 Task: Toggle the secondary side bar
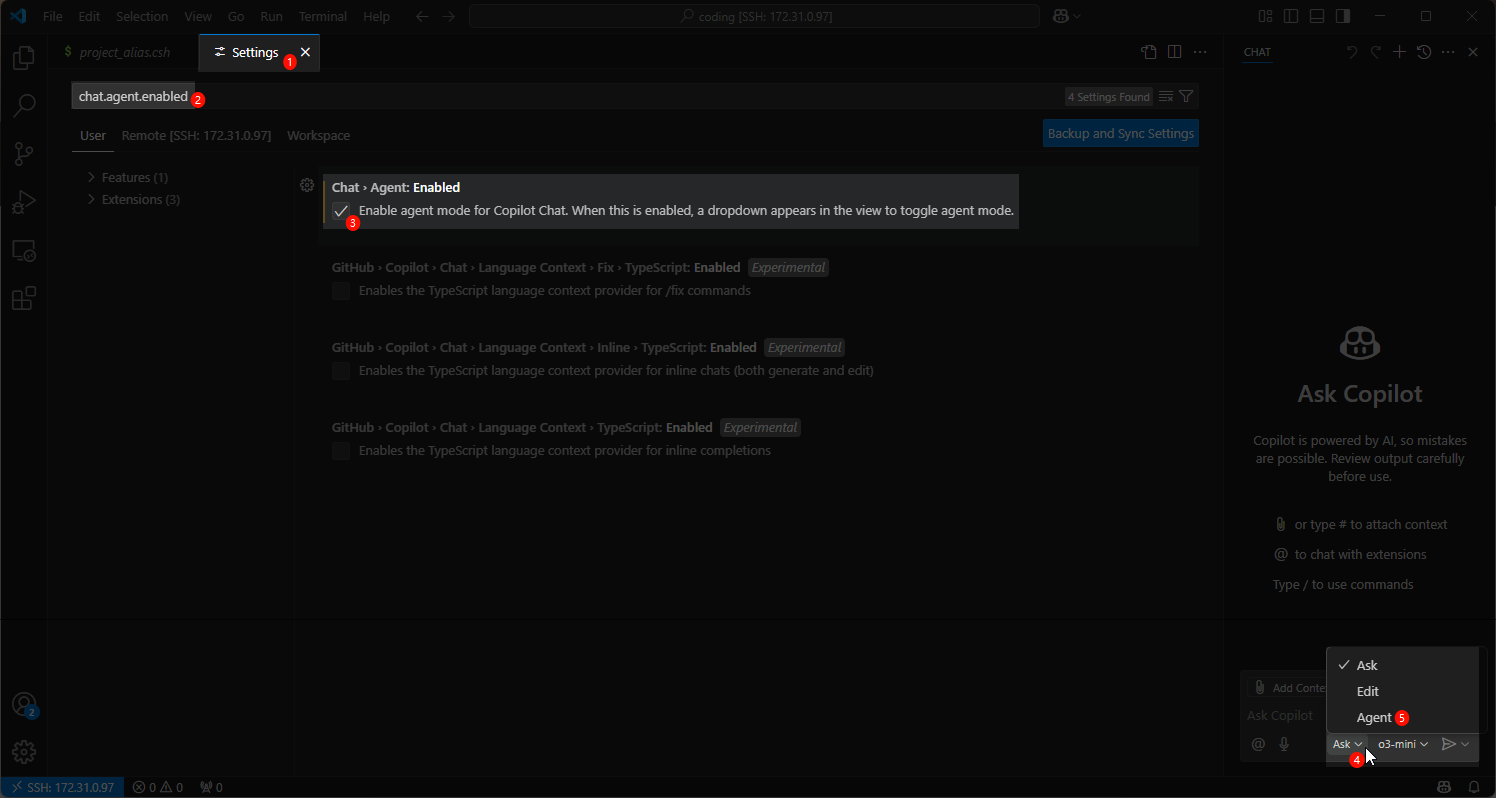pyautogui.click(x=1344, y=16)
